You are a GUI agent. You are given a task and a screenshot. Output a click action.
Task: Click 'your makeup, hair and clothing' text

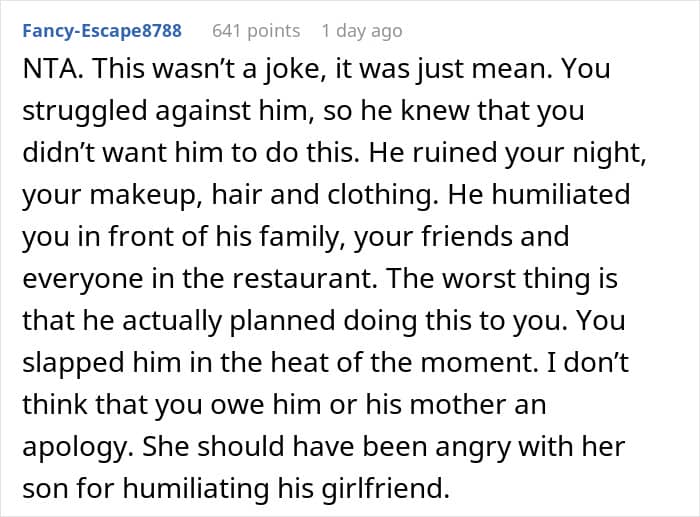[230, 195]
